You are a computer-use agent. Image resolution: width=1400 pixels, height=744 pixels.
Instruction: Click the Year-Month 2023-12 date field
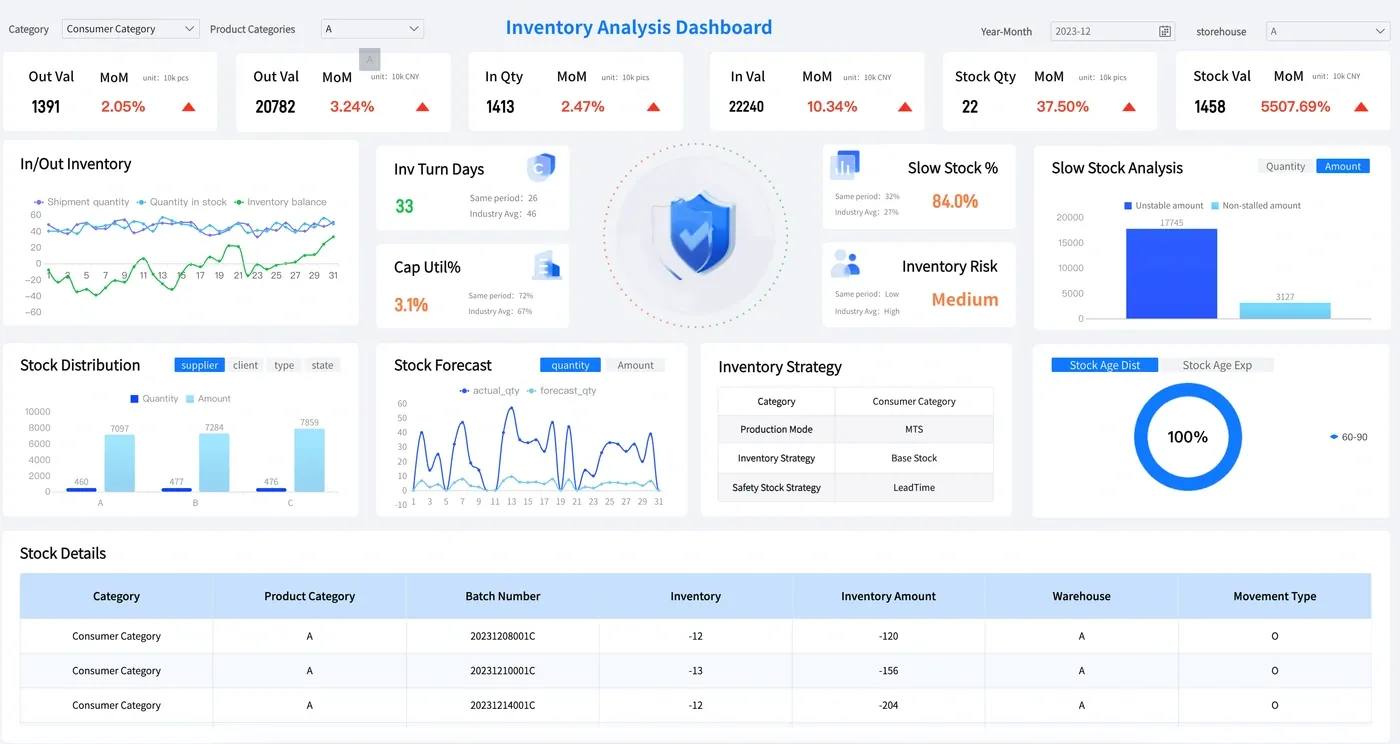1112,31
